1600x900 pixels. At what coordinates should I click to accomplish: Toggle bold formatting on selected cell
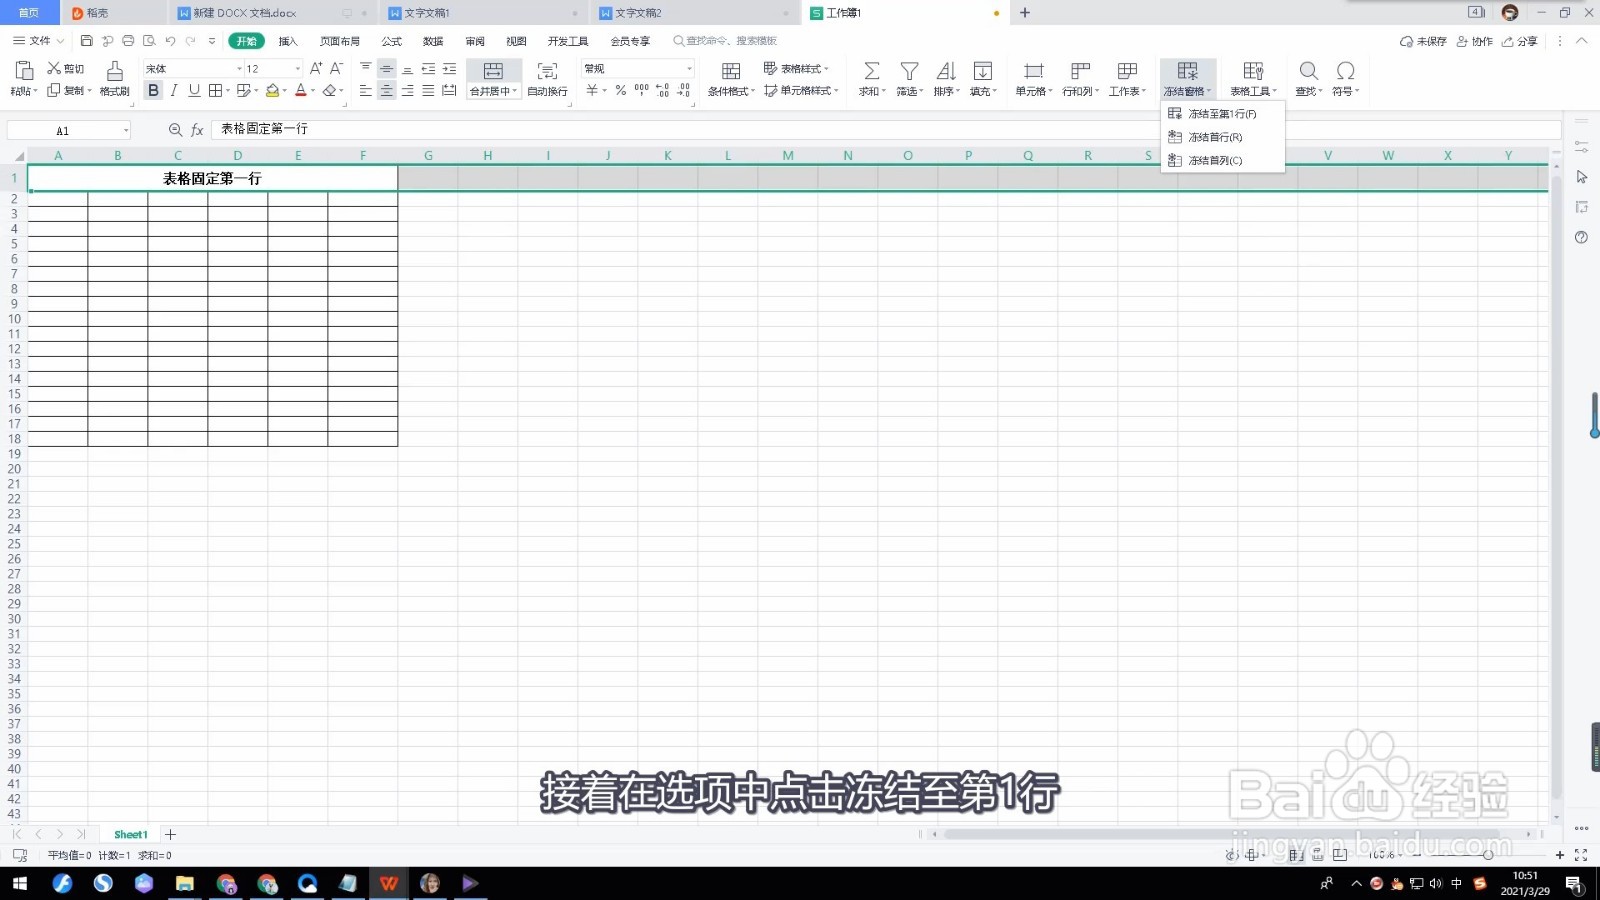[153, 90]
